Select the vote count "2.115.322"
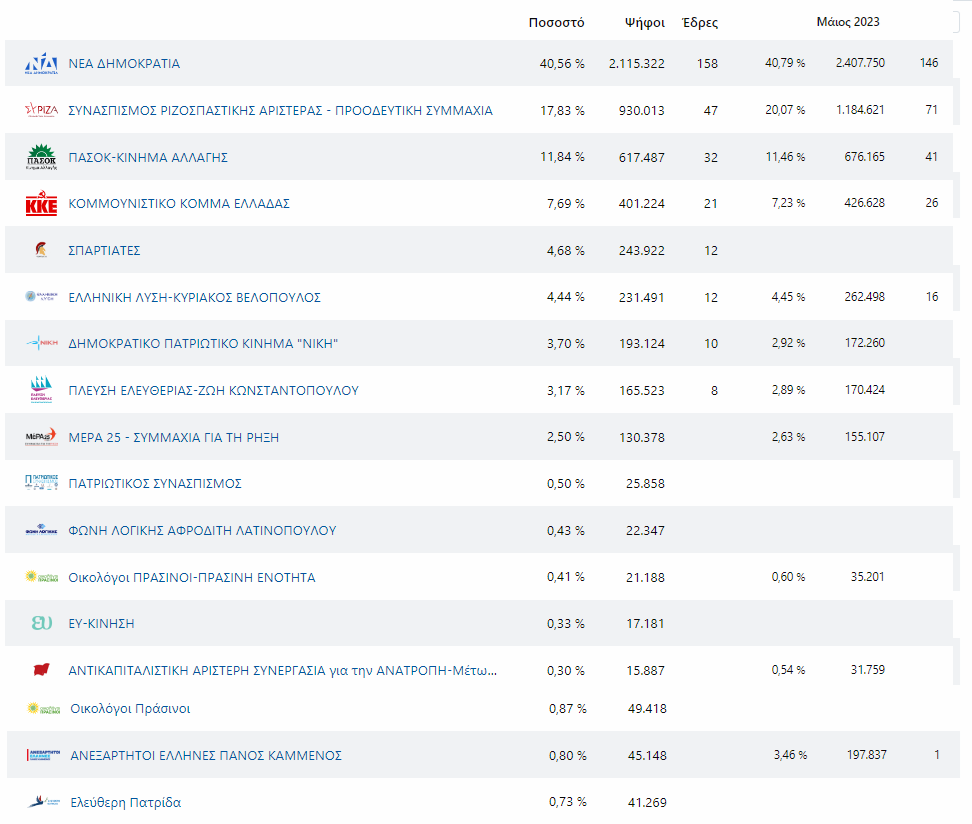This screenshot has width=972, height=824. pos(637,64)
